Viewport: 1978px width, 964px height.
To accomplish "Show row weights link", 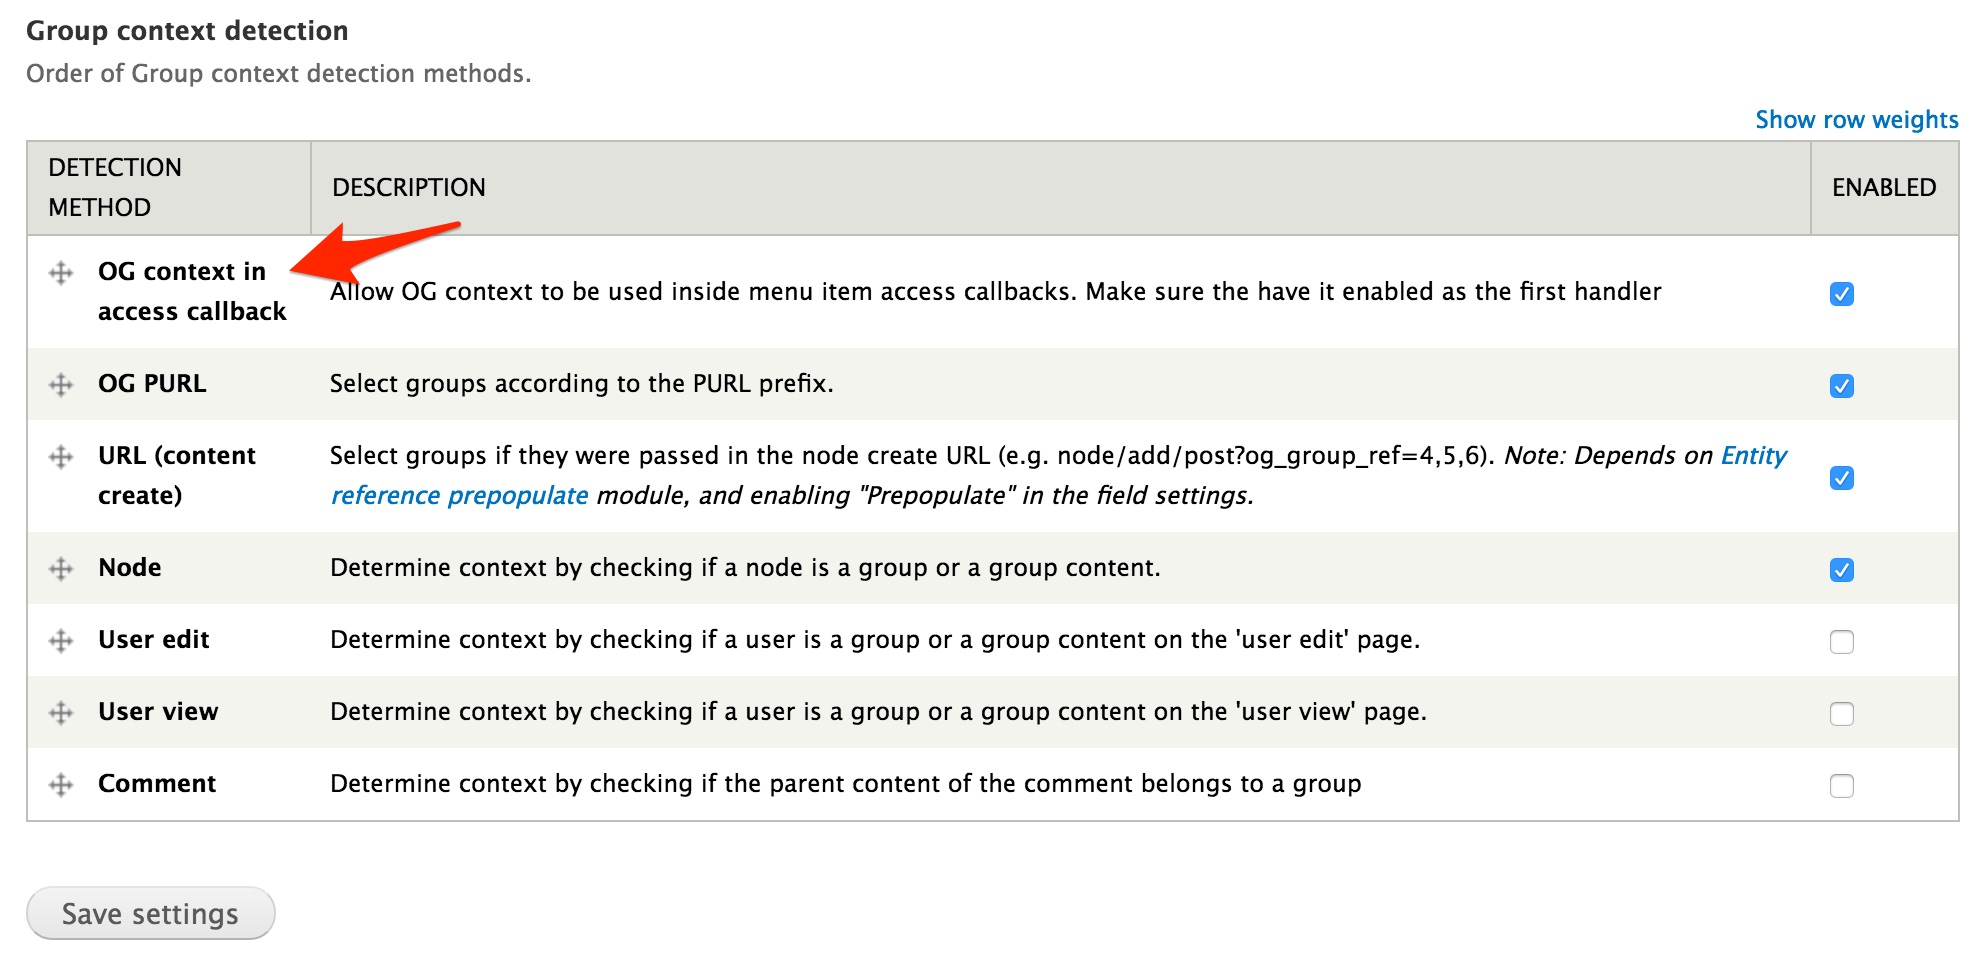I will 1856,120.
